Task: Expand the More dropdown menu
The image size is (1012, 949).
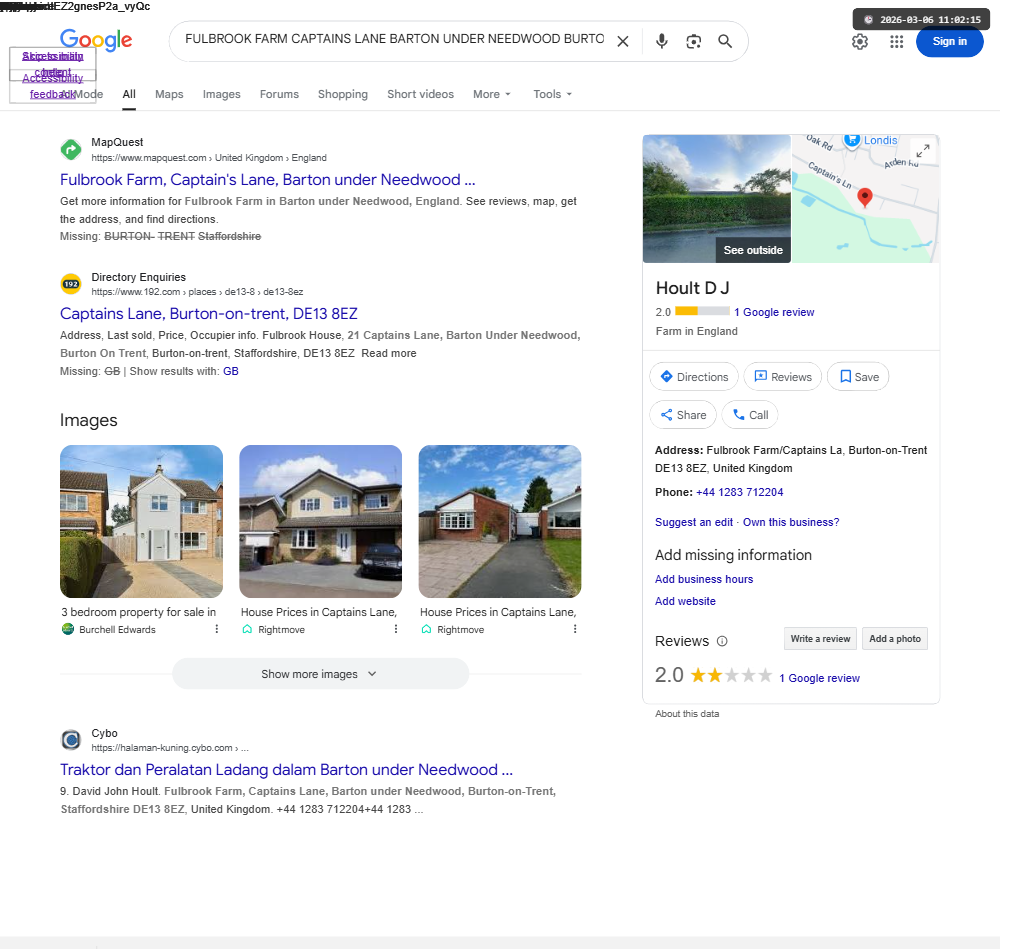Action: click(492, 94)
